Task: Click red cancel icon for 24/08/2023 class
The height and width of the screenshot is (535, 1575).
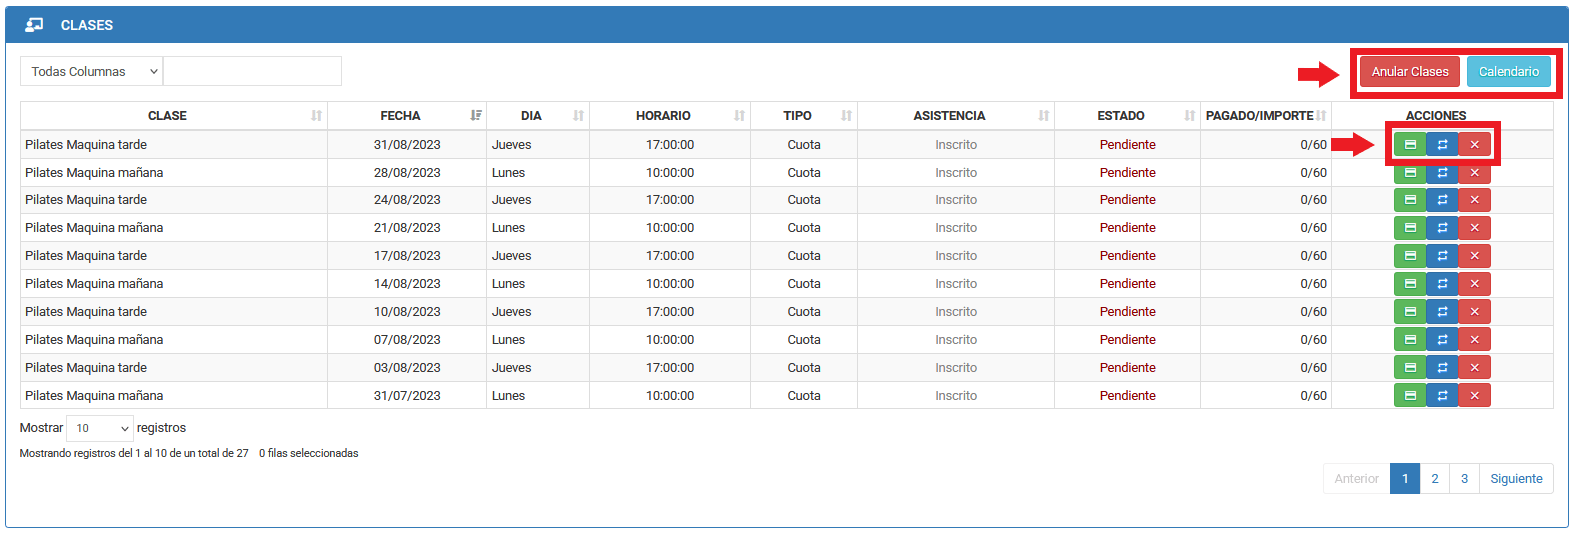Action: [x=1474, y=200]
